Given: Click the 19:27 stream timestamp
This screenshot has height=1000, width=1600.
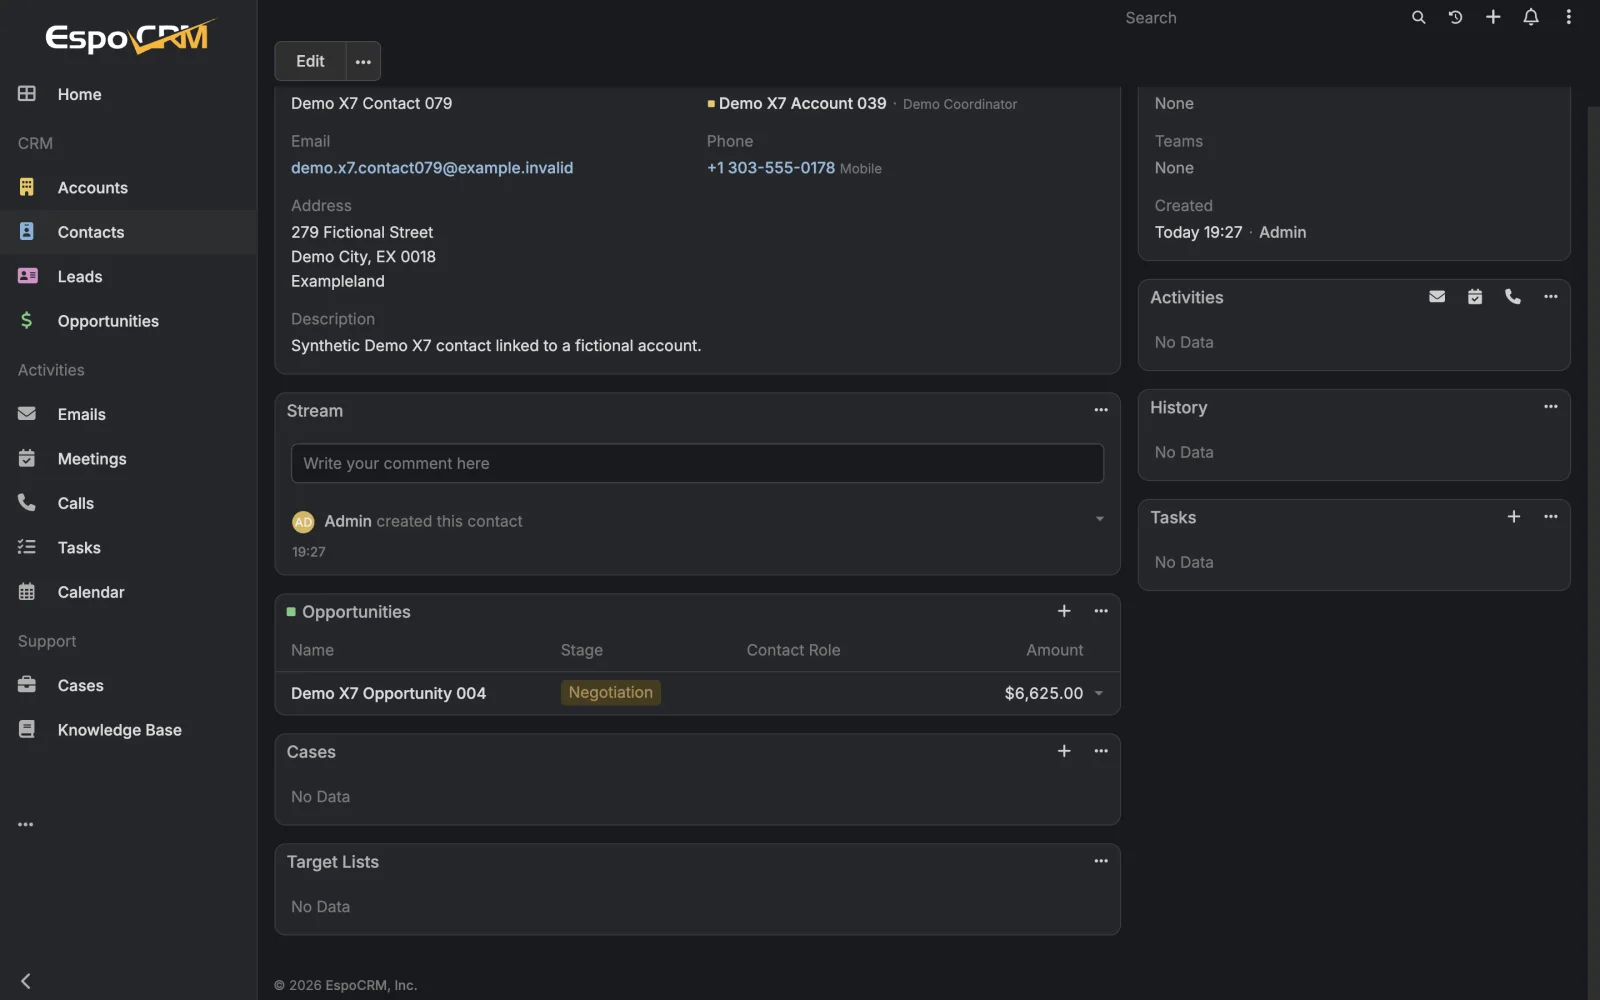Looking at the screenshot, I should 308,552.
